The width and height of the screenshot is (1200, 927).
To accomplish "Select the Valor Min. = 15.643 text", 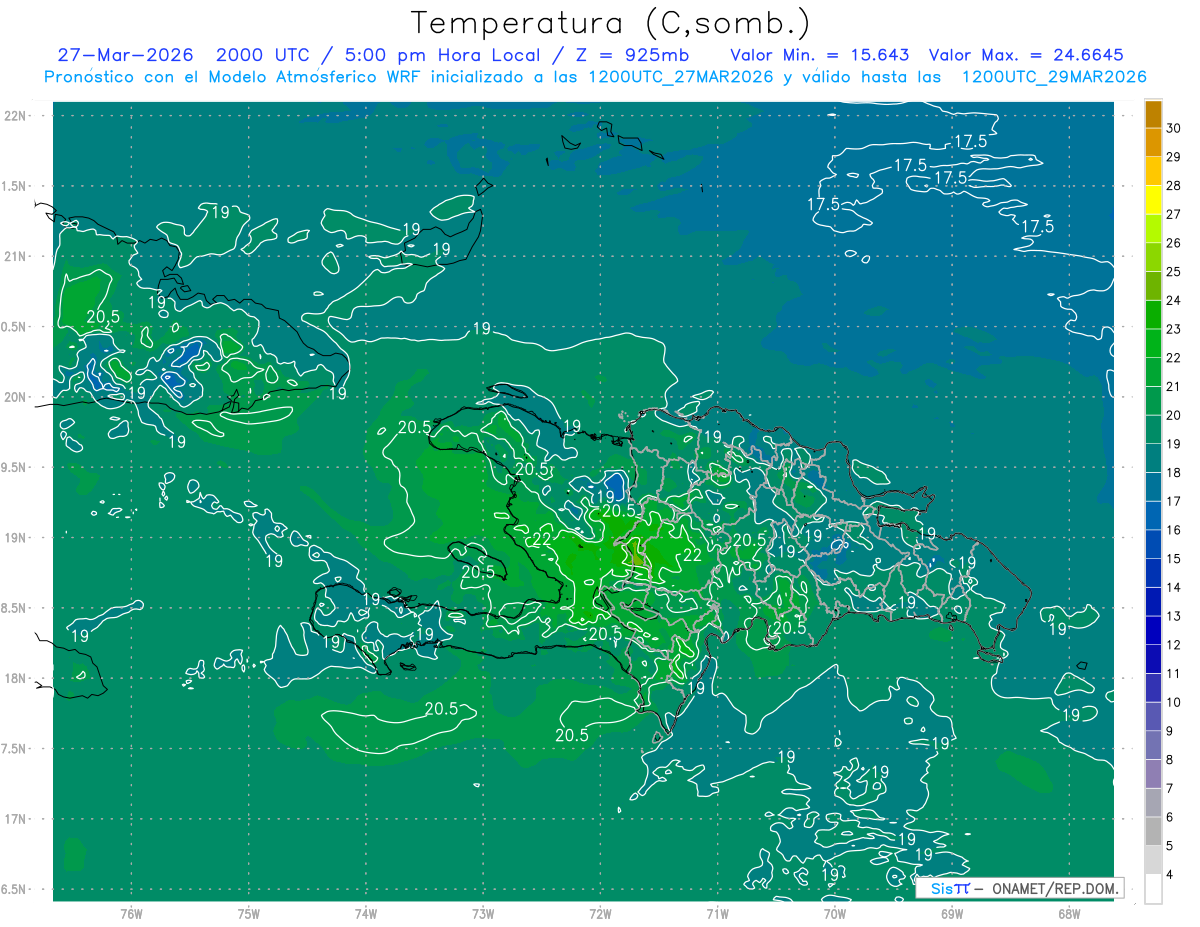I will [820, 55].
